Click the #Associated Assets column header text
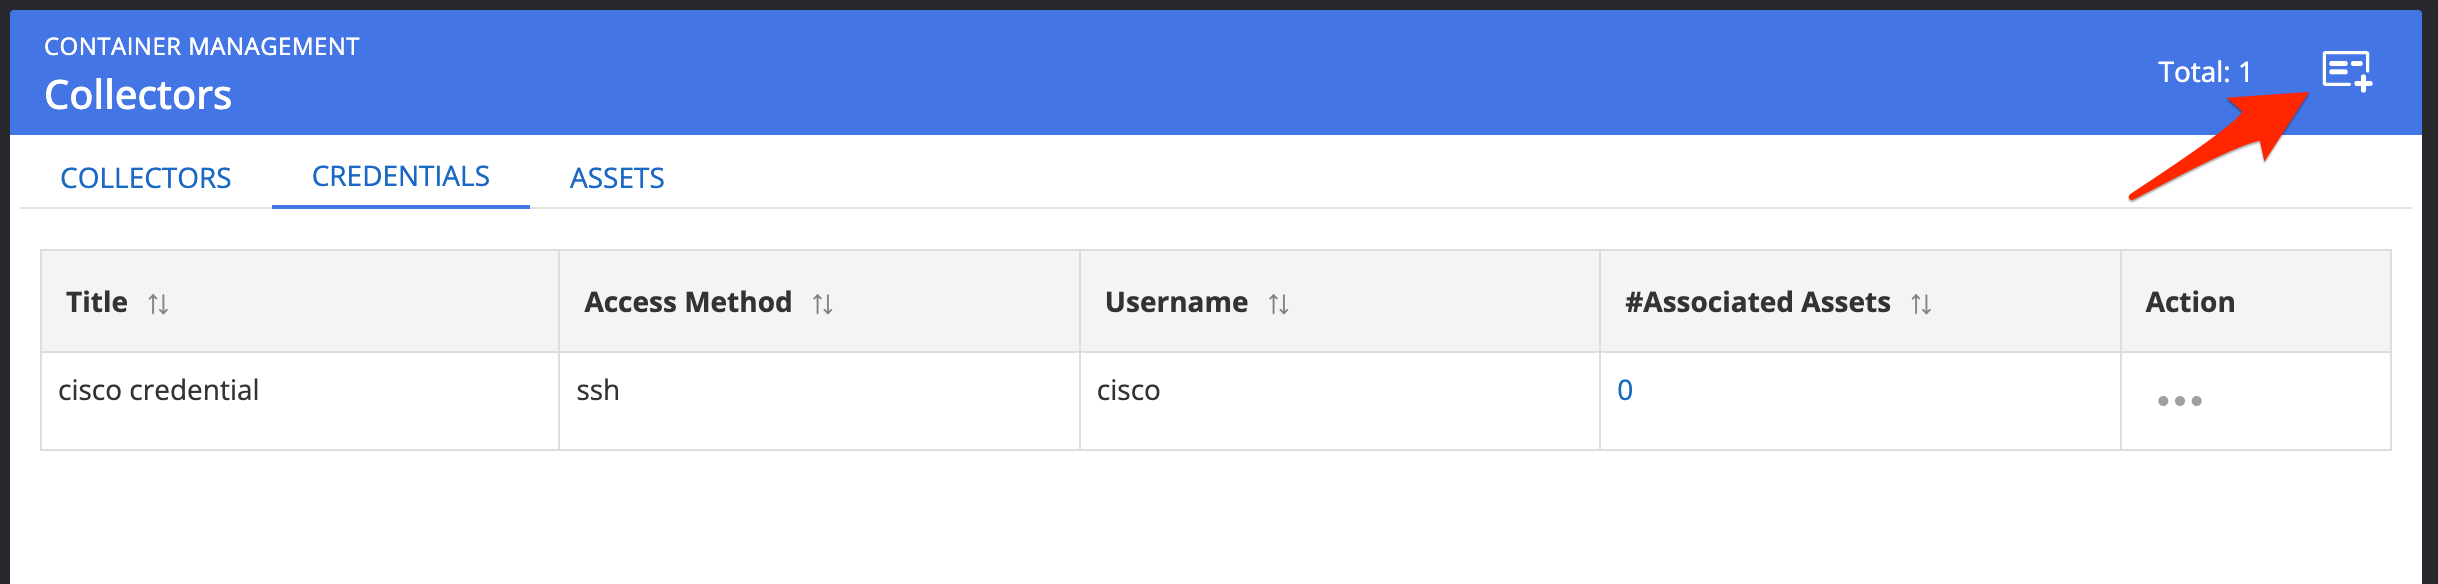 (1757, 302)
